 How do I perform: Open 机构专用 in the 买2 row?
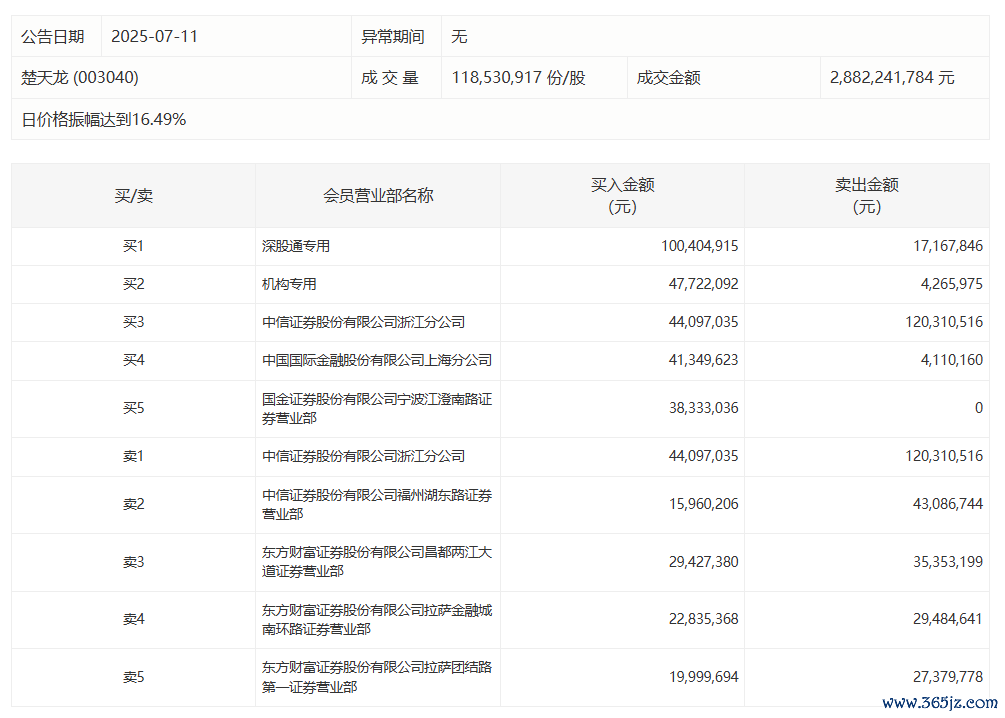tap(289, 284)
